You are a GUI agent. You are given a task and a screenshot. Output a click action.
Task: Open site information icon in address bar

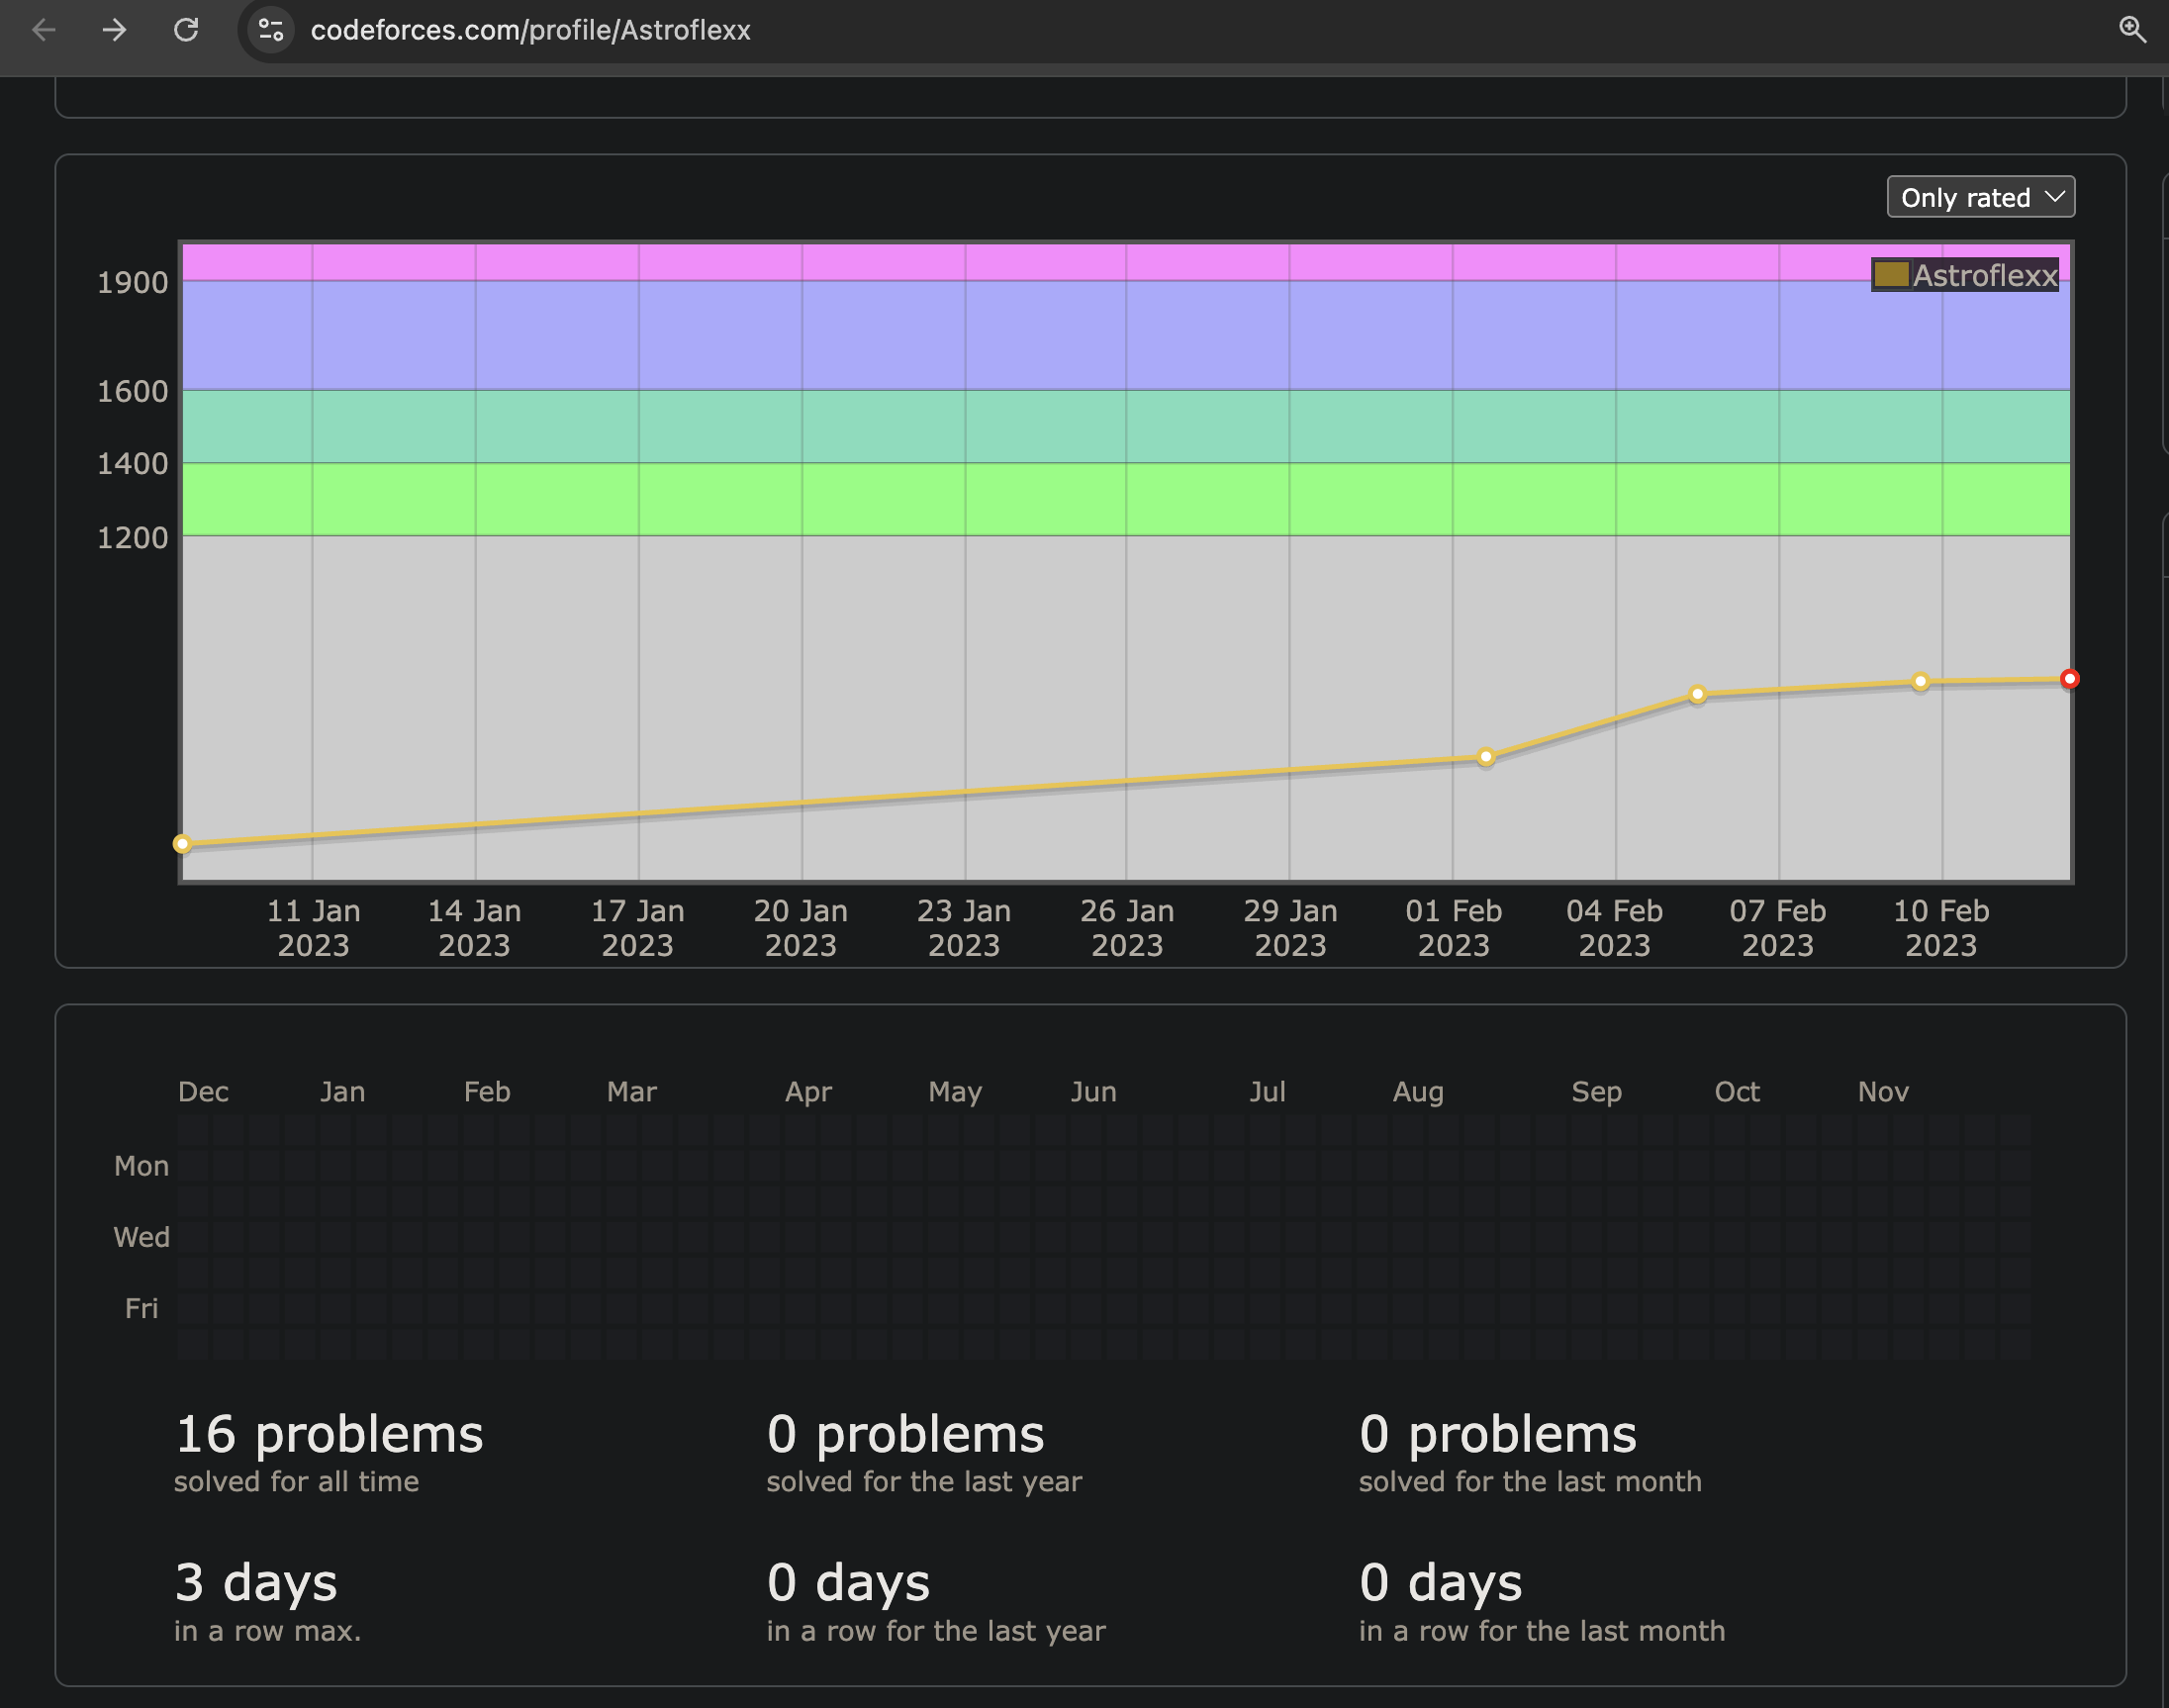(x=271, y=30)
